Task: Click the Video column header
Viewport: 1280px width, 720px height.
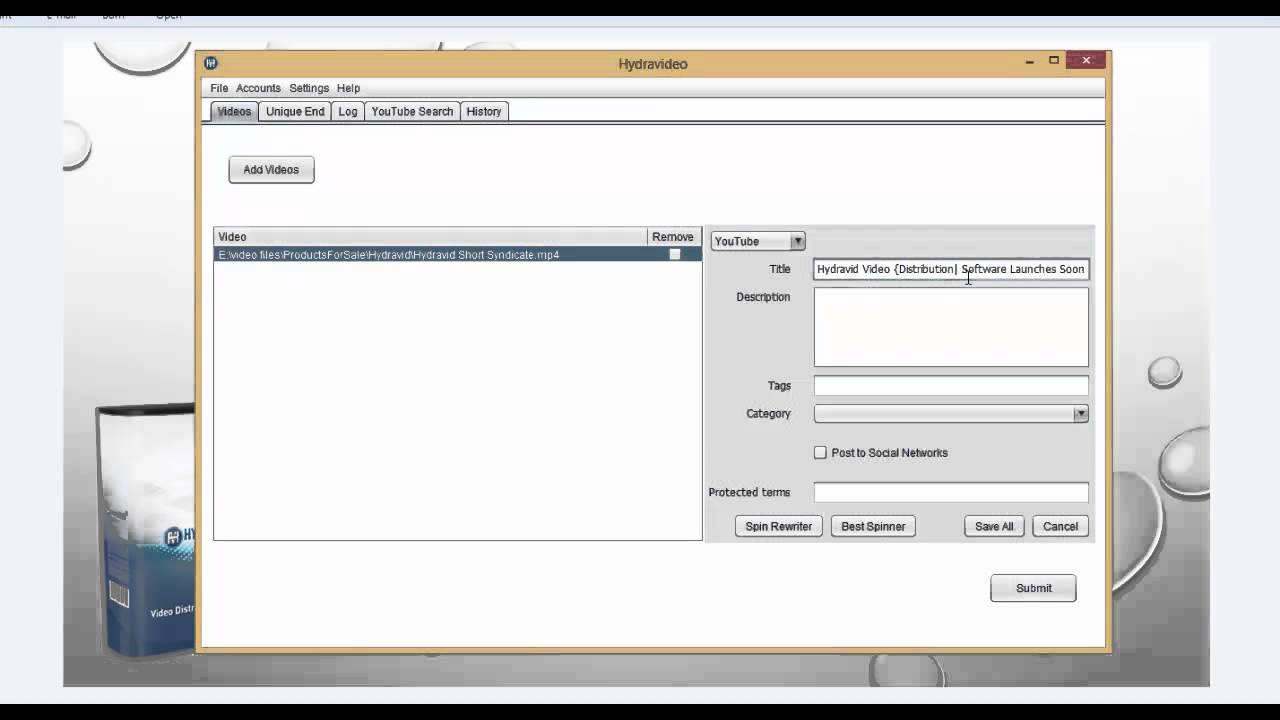Action: (x=431, y=237)
